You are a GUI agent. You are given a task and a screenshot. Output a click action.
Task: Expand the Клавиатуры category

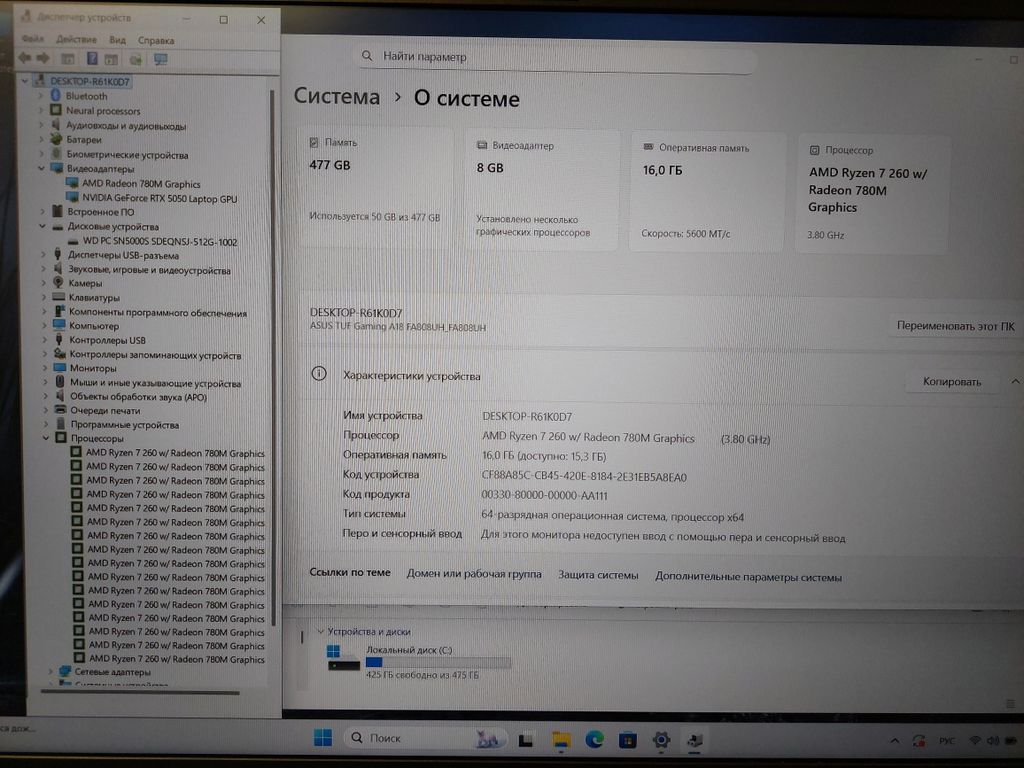click(43, 297)
